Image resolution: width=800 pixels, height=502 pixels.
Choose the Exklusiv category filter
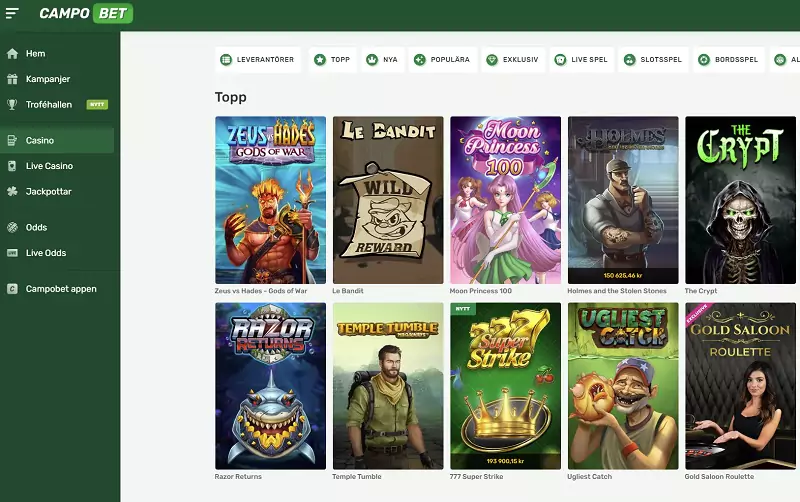(512, 60)
